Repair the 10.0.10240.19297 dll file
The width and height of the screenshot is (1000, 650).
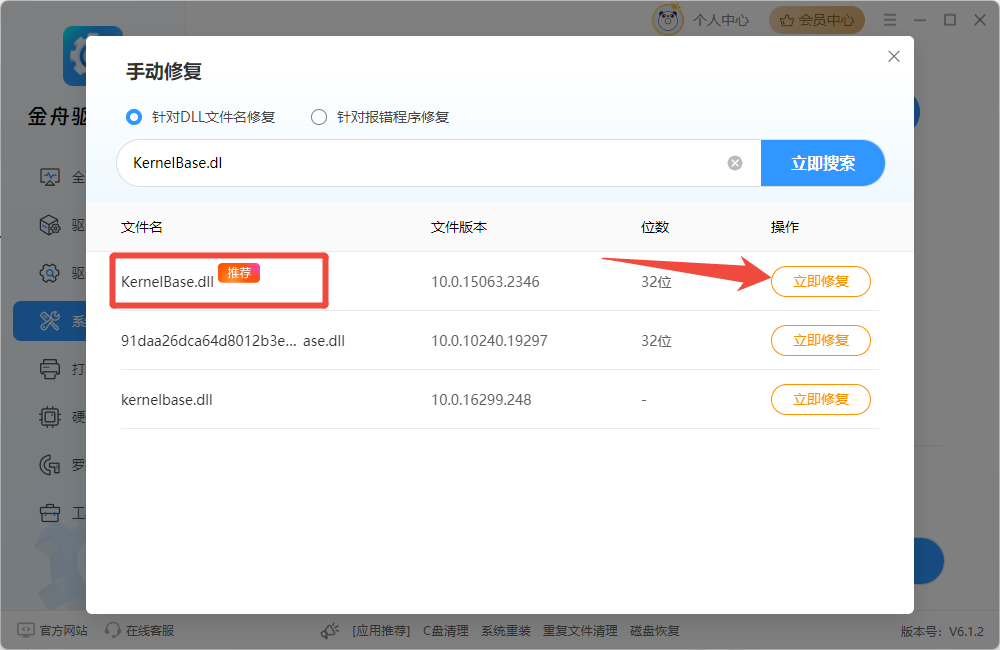point(821,341)
